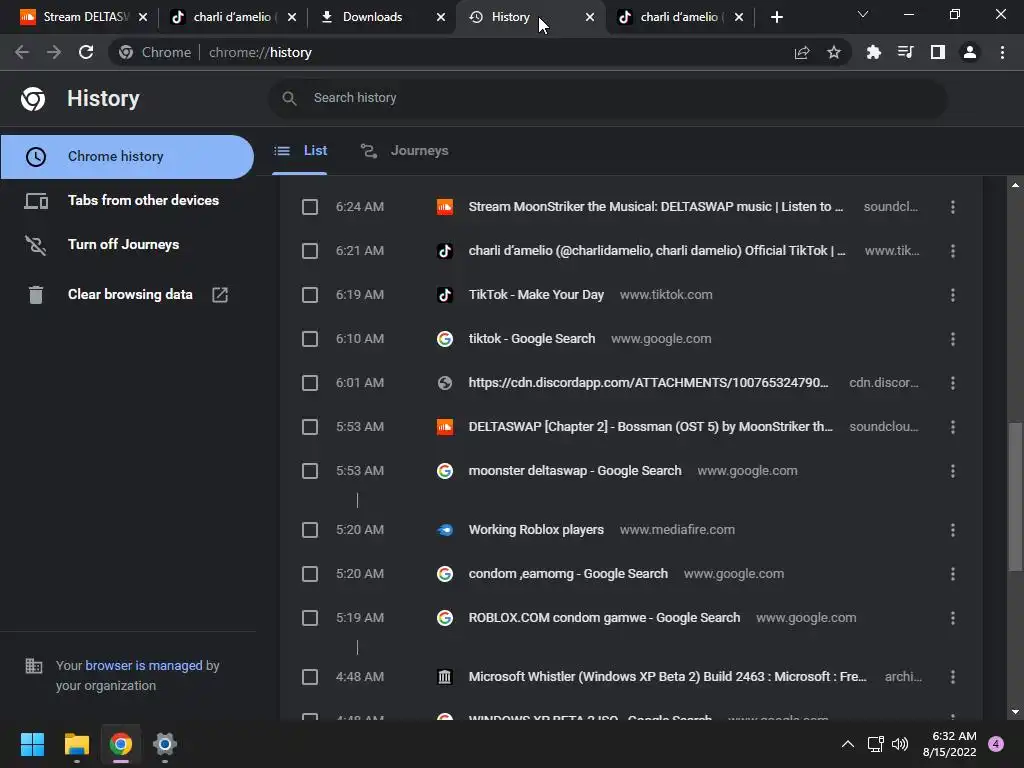Viewport: 1024px width, 768px height.
Task: Open more actions for cdn.discordapp entry
Action: point(953,383)
